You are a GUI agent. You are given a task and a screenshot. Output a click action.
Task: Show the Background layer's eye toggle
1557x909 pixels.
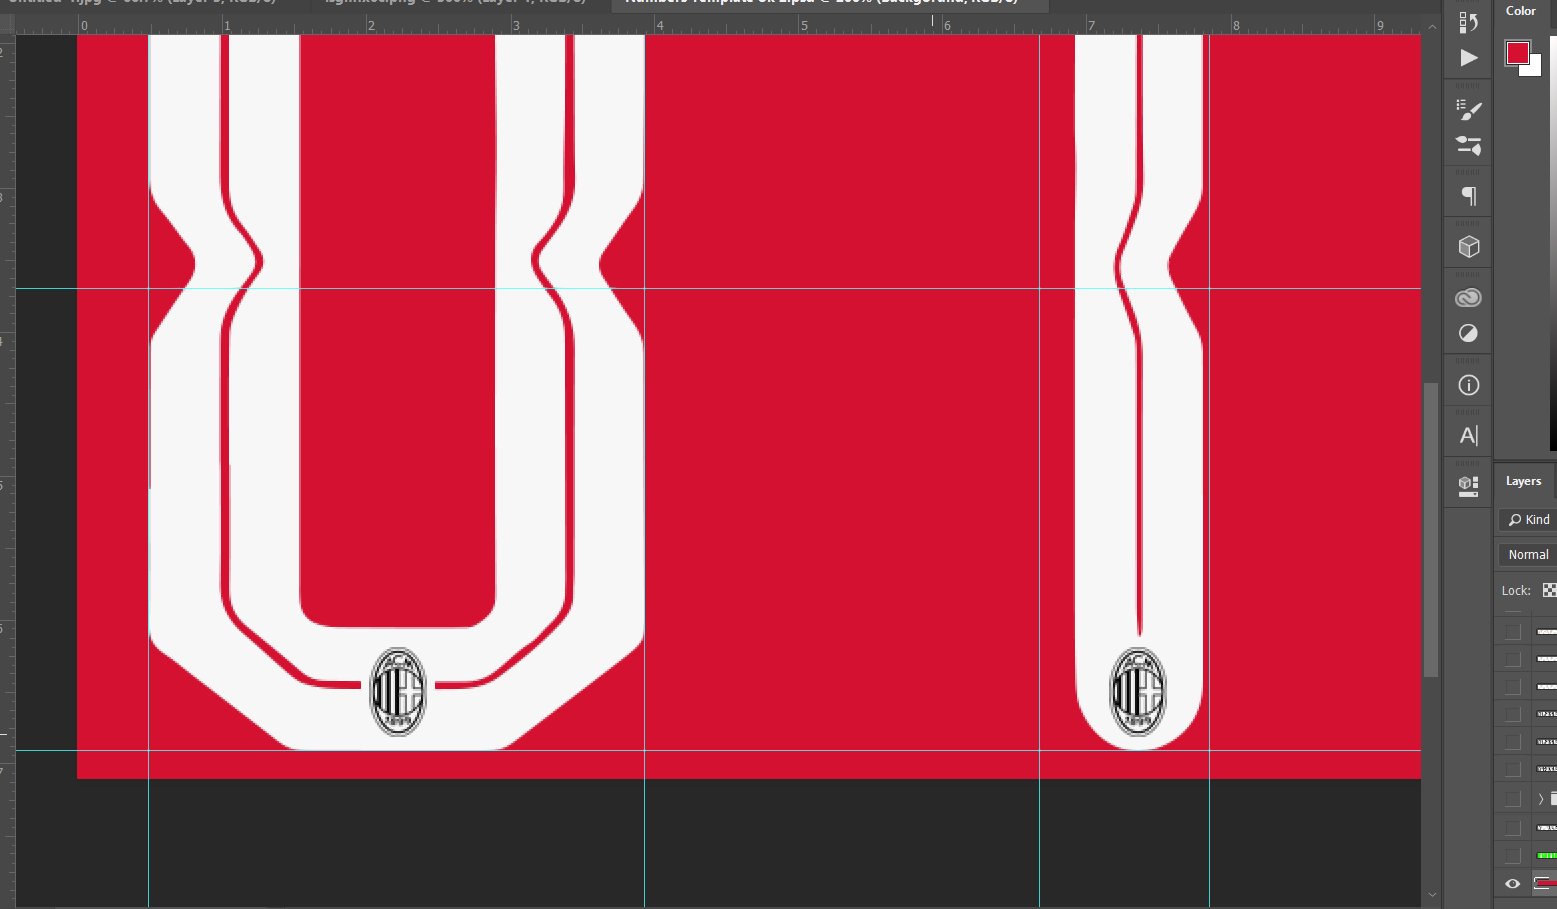[1513, 884]
